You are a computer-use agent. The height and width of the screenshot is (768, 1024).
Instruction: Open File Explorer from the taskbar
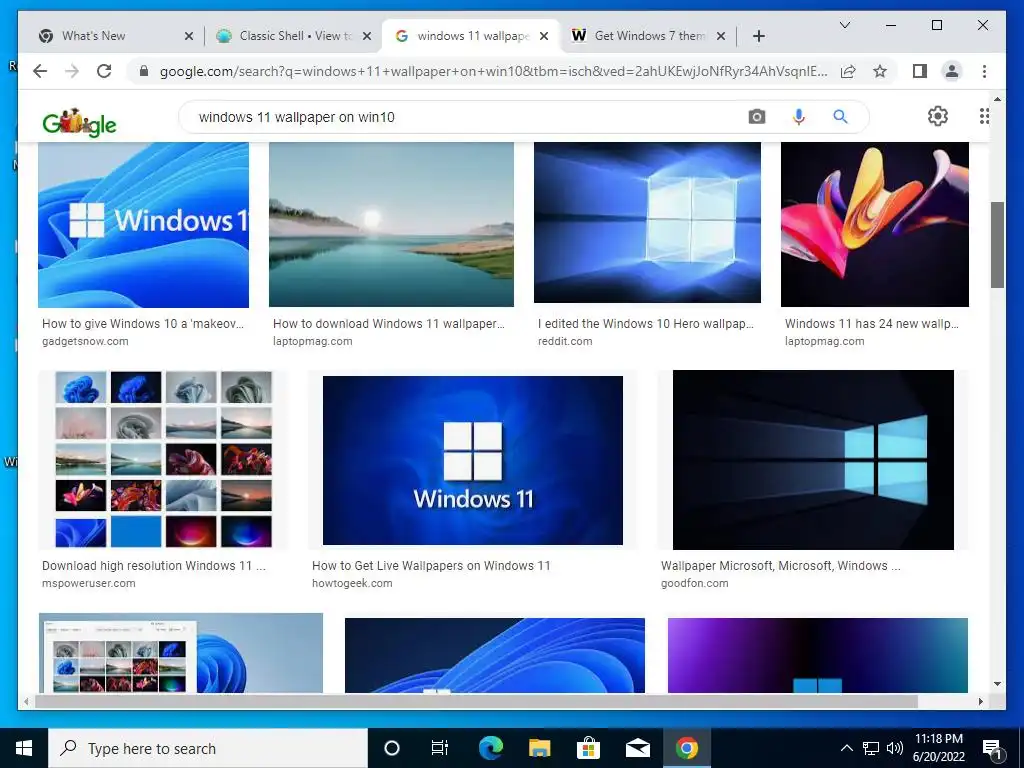[x=539, y=748]
